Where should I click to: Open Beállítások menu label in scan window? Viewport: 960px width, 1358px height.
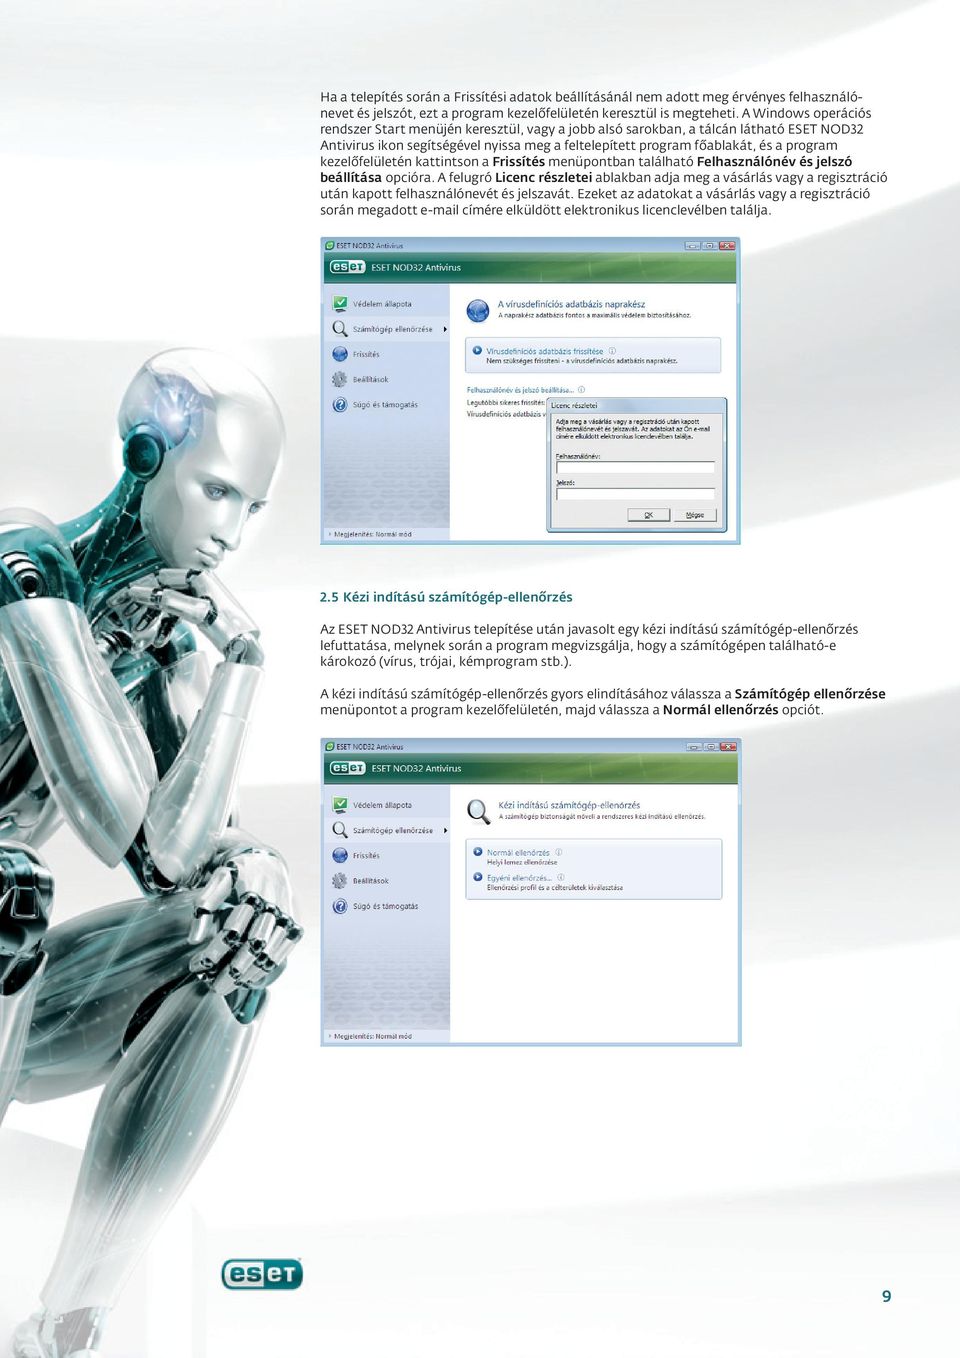371,881
